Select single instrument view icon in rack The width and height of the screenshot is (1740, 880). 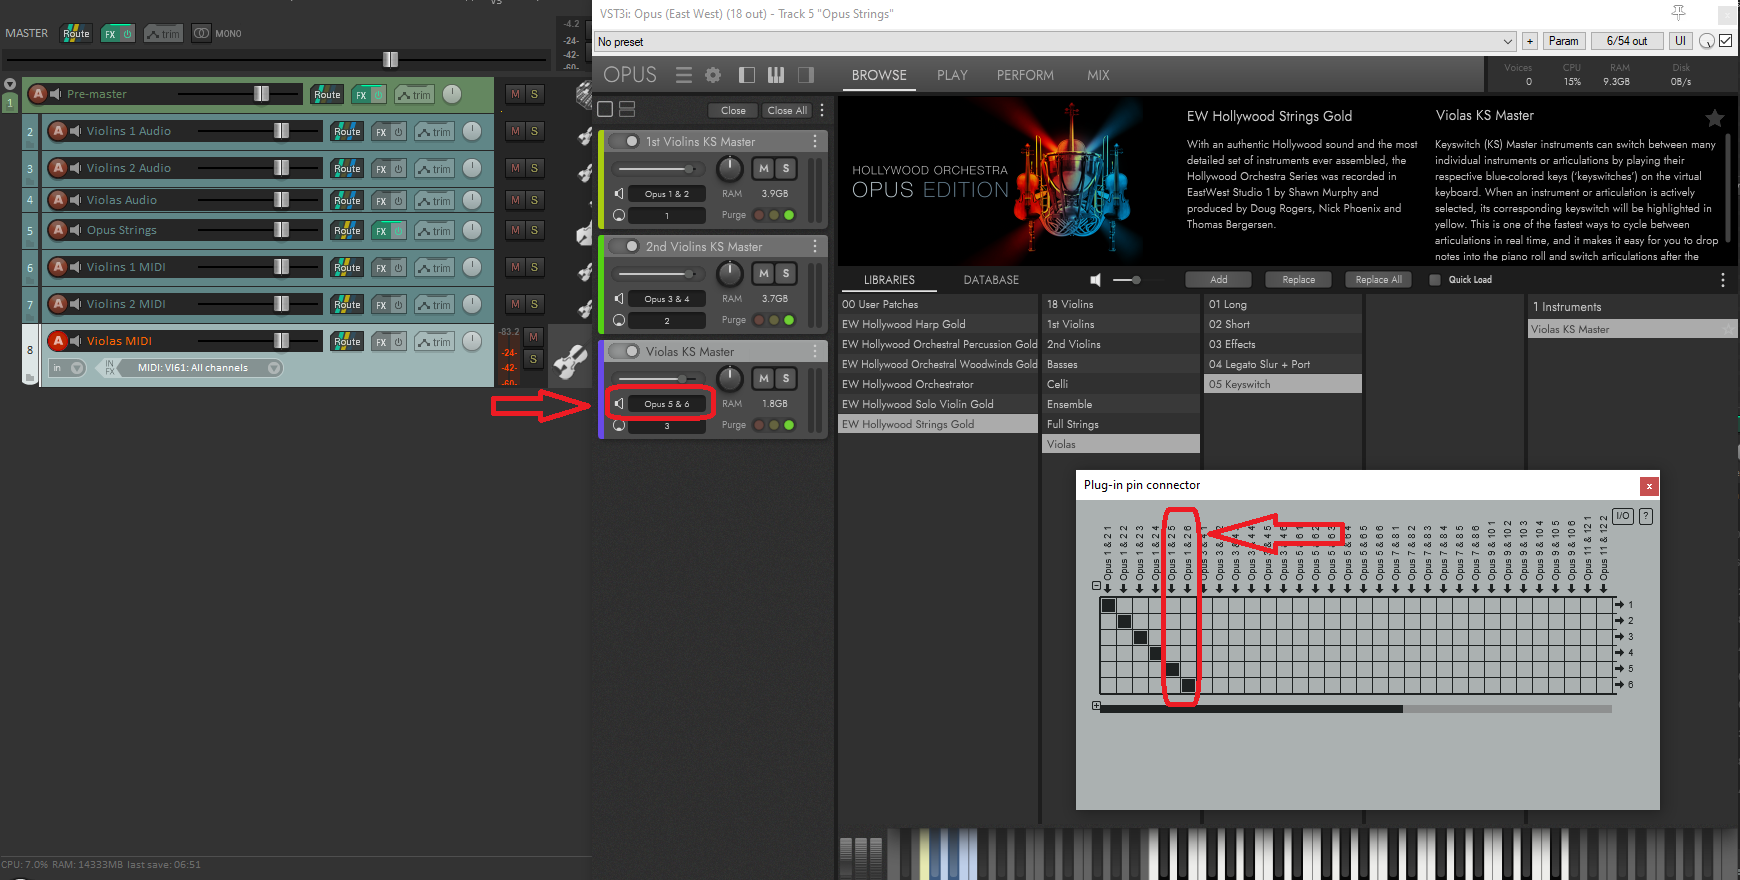(x=605, y=109)
